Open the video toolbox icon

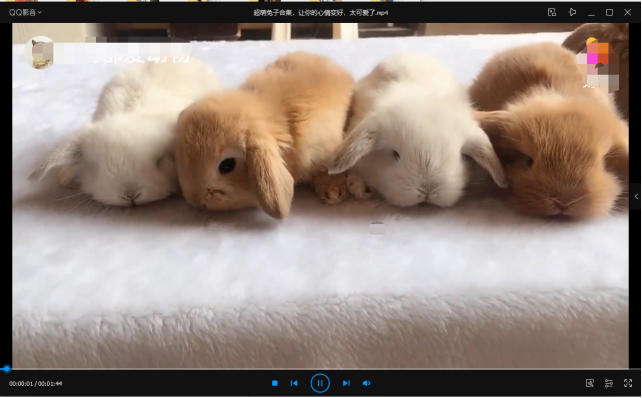point(590,383)
